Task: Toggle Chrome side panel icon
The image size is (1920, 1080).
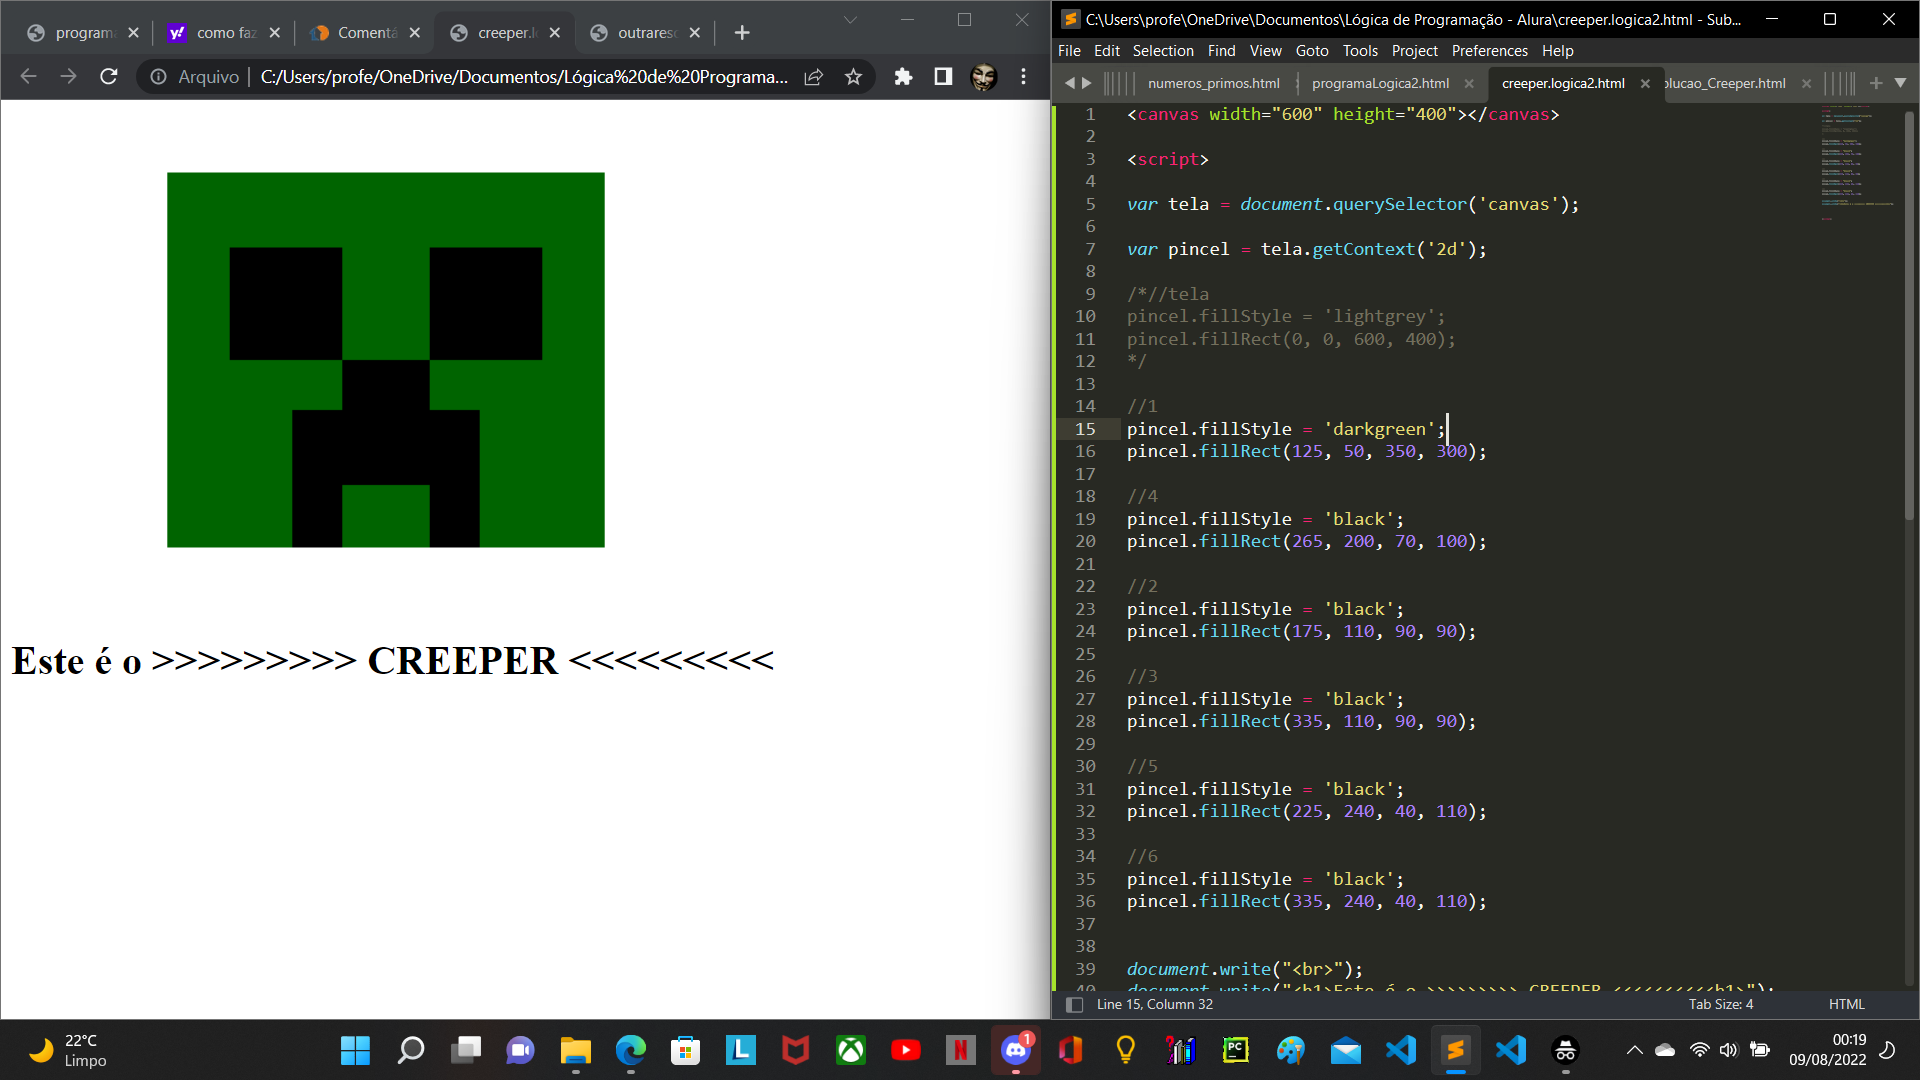Action: click(x=943, y=76)
